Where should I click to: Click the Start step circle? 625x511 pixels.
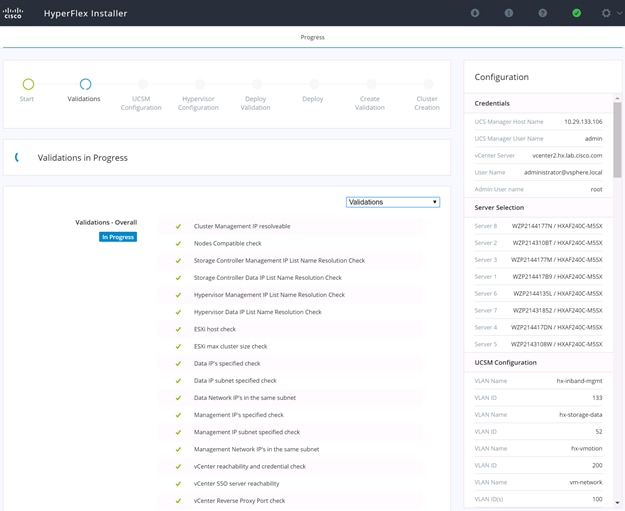click(x=28, y=84)
